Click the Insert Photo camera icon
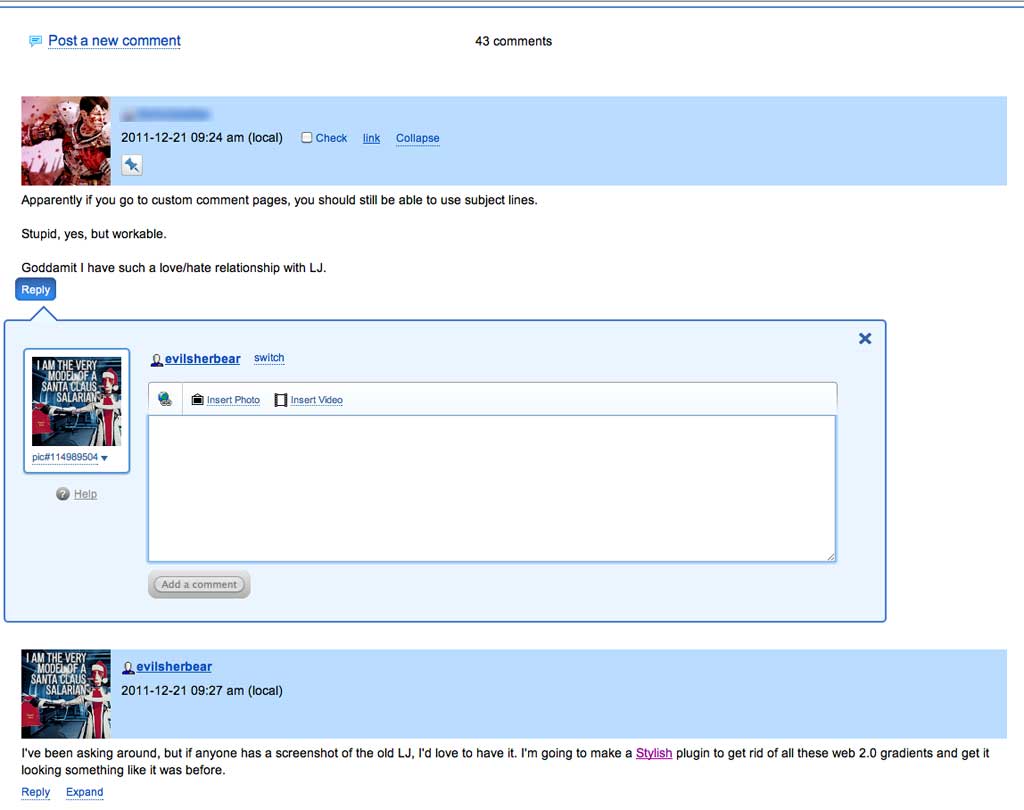The width and height of the screenshot is (1024, 810). tap(197, 399)
